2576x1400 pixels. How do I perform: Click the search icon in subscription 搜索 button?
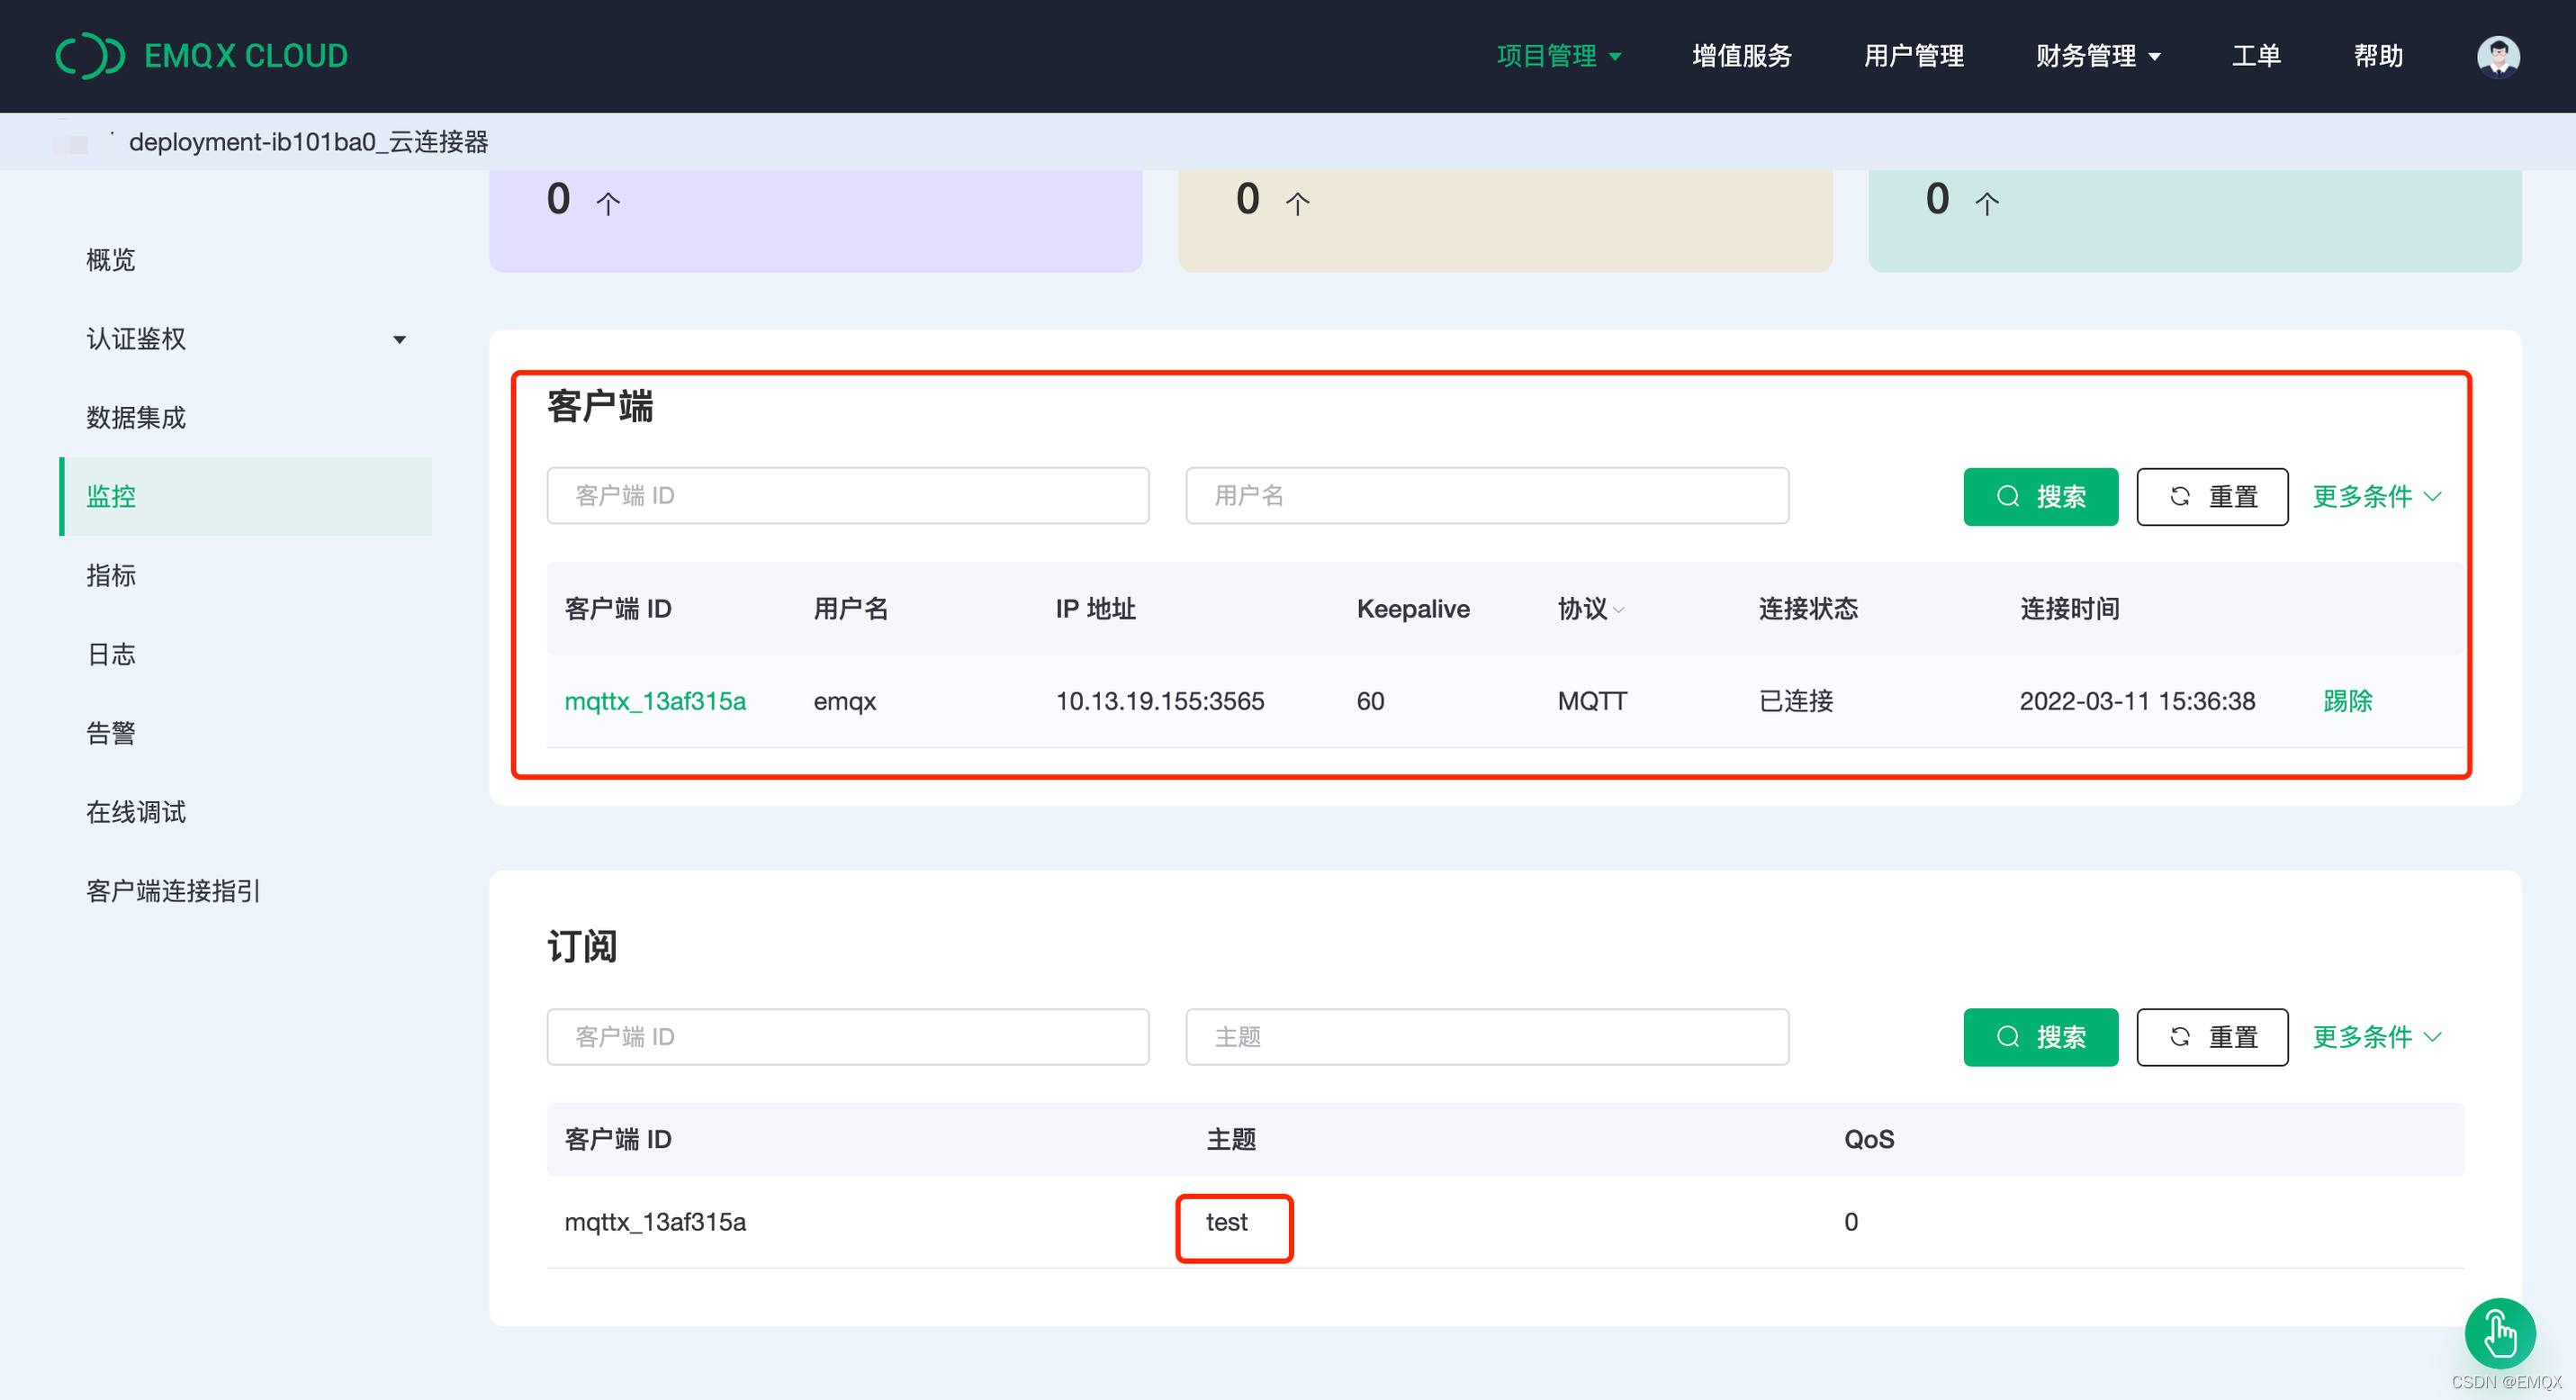point(2009,1037)
